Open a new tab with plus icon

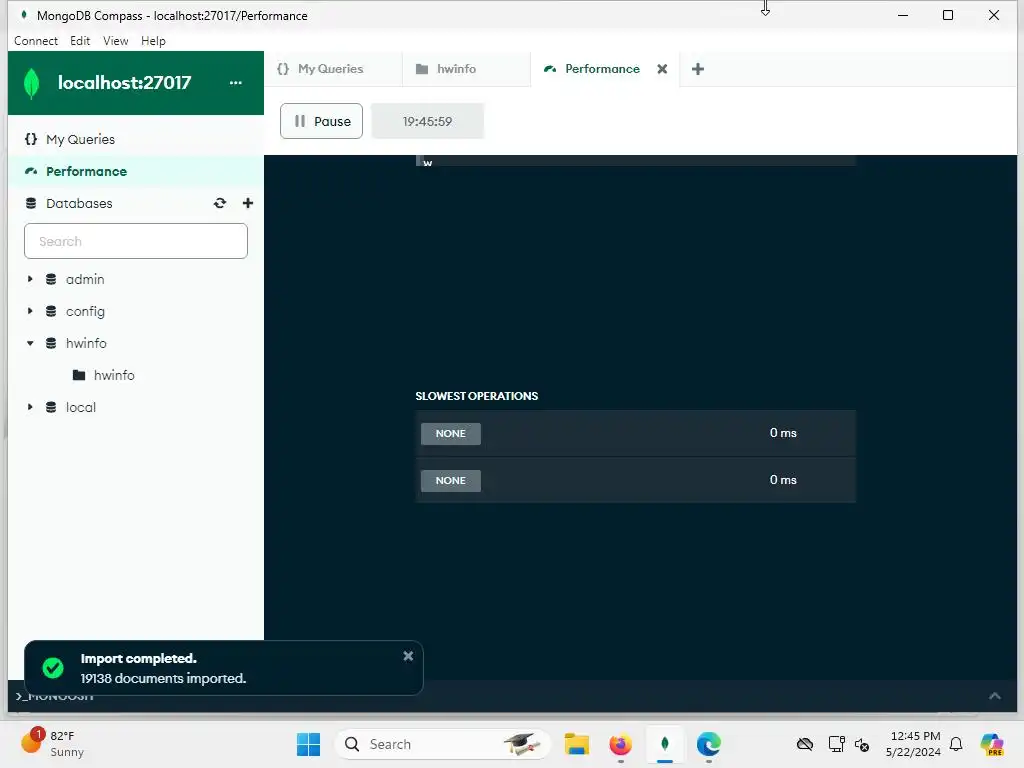click(x=697, y=69)
